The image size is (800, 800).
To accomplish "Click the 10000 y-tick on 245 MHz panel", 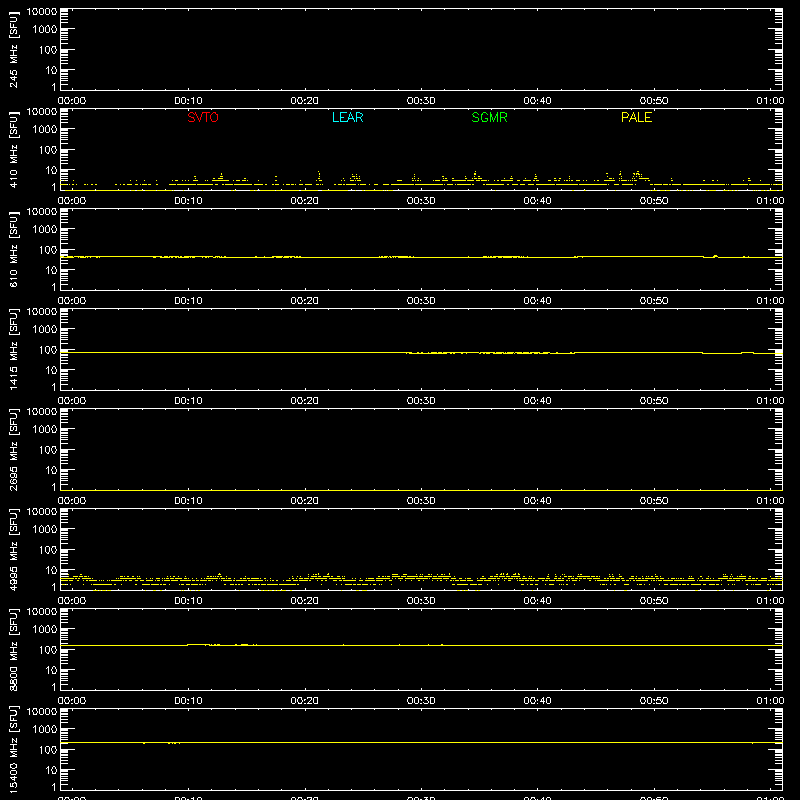I will click(x=42, y=12).
